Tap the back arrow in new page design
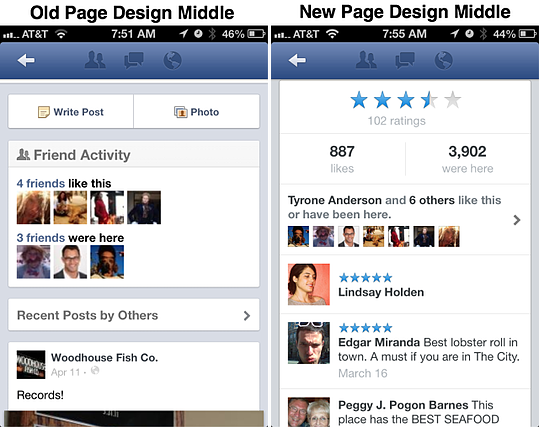 [297, 60]
